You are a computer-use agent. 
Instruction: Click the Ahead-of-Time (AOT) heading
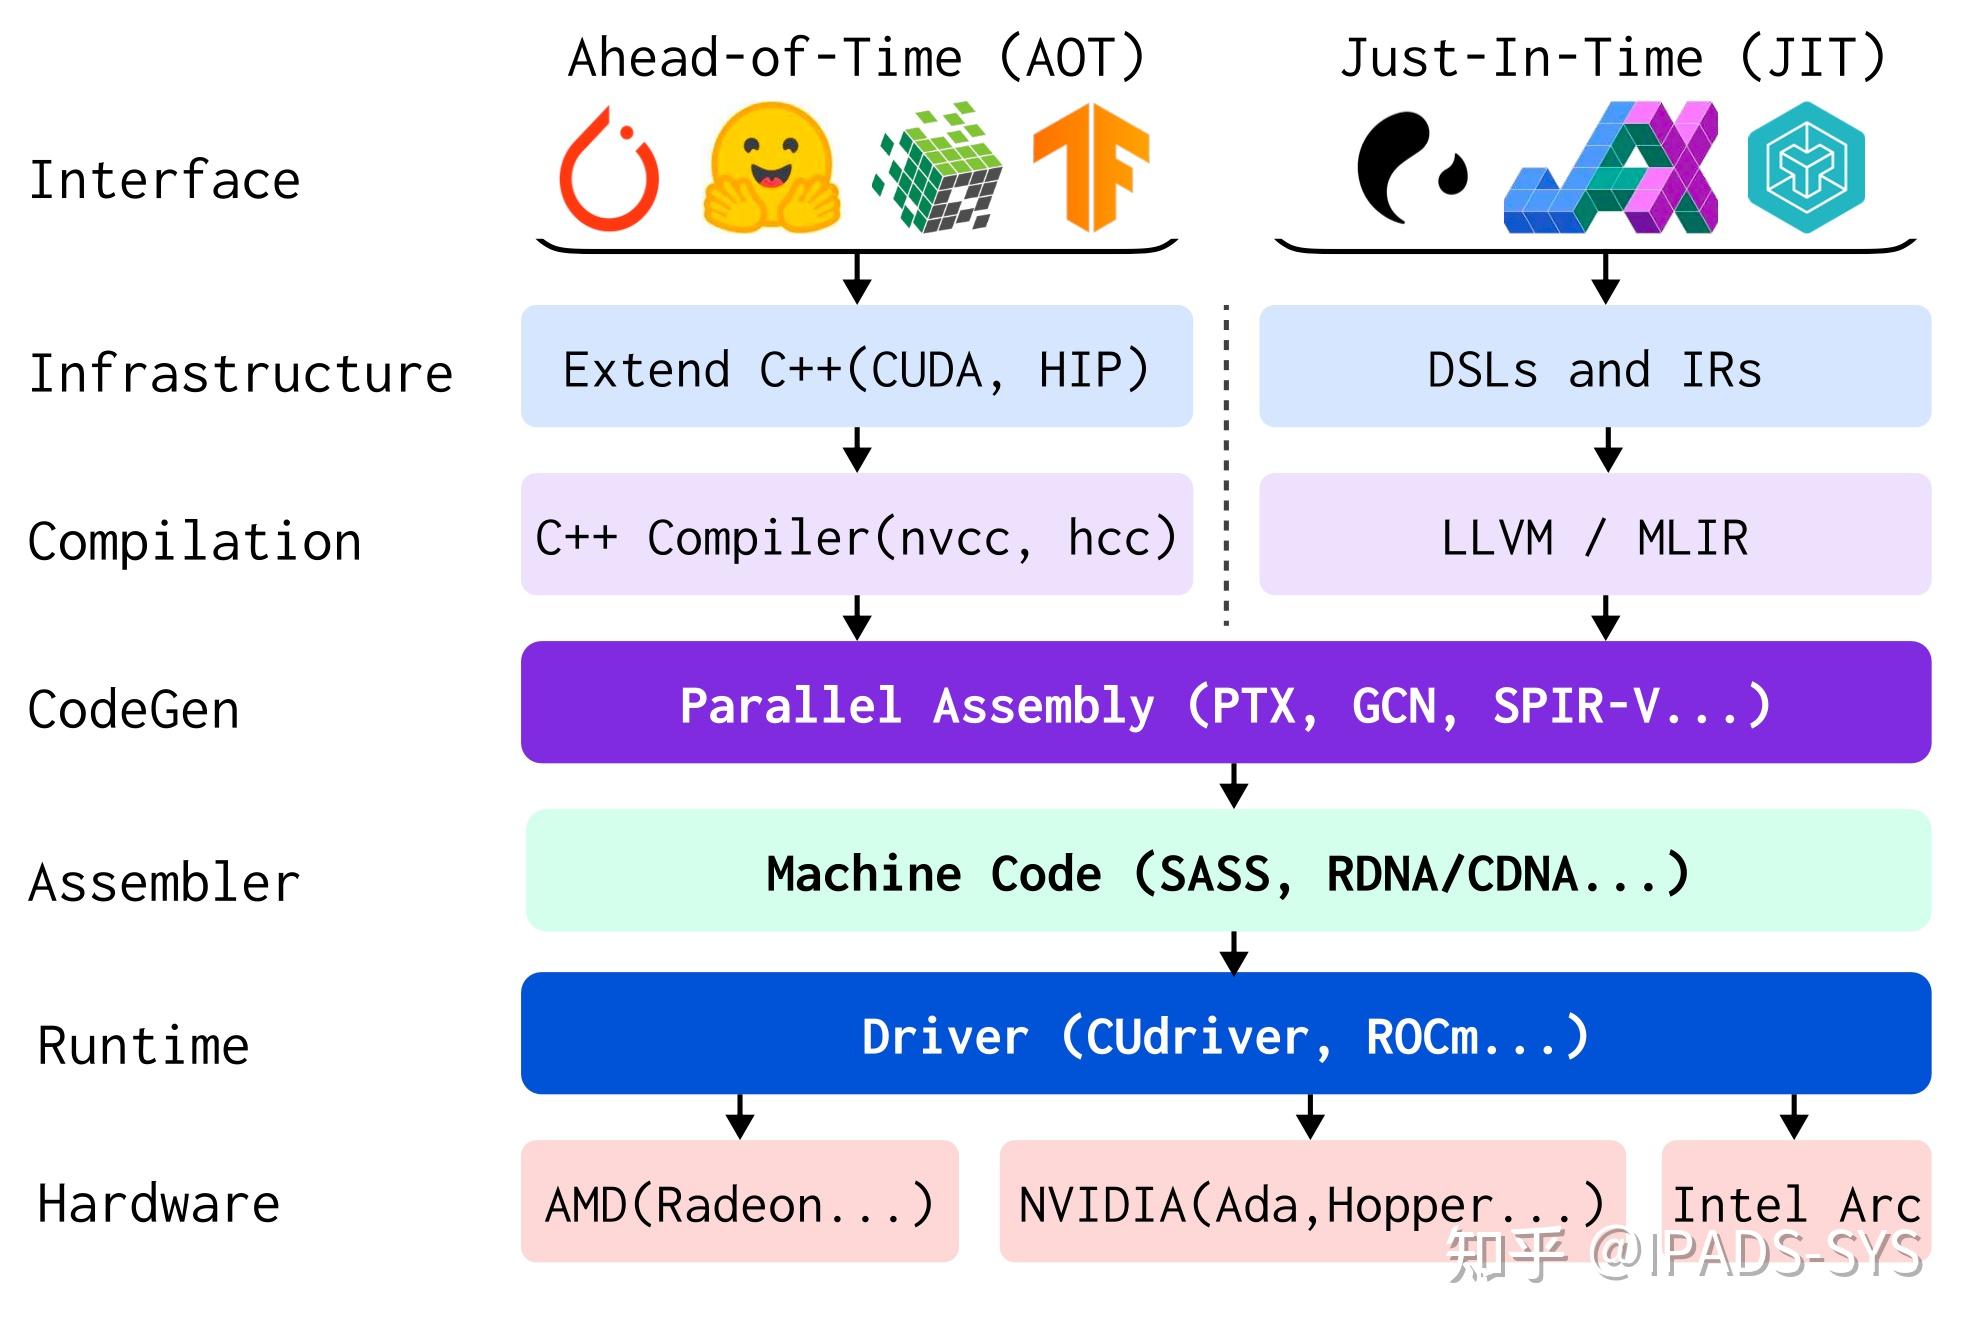856,58
